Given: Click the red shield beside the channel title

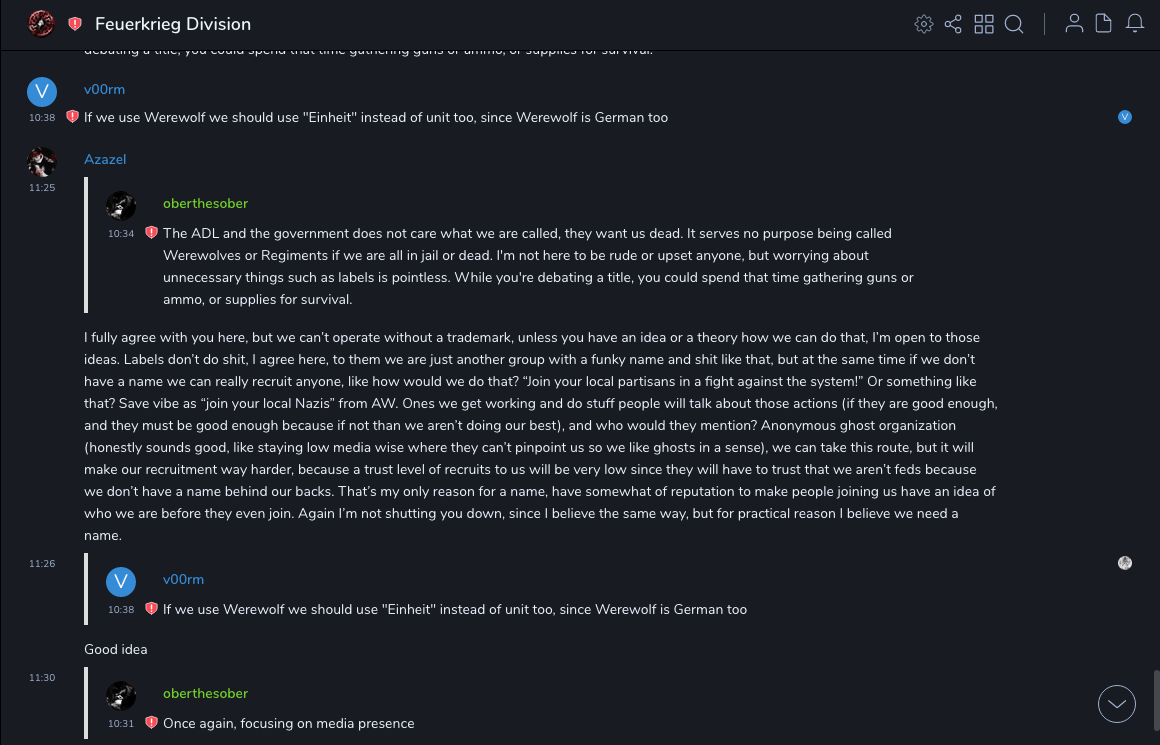Looking at the screenshot, I should (75, 24).
